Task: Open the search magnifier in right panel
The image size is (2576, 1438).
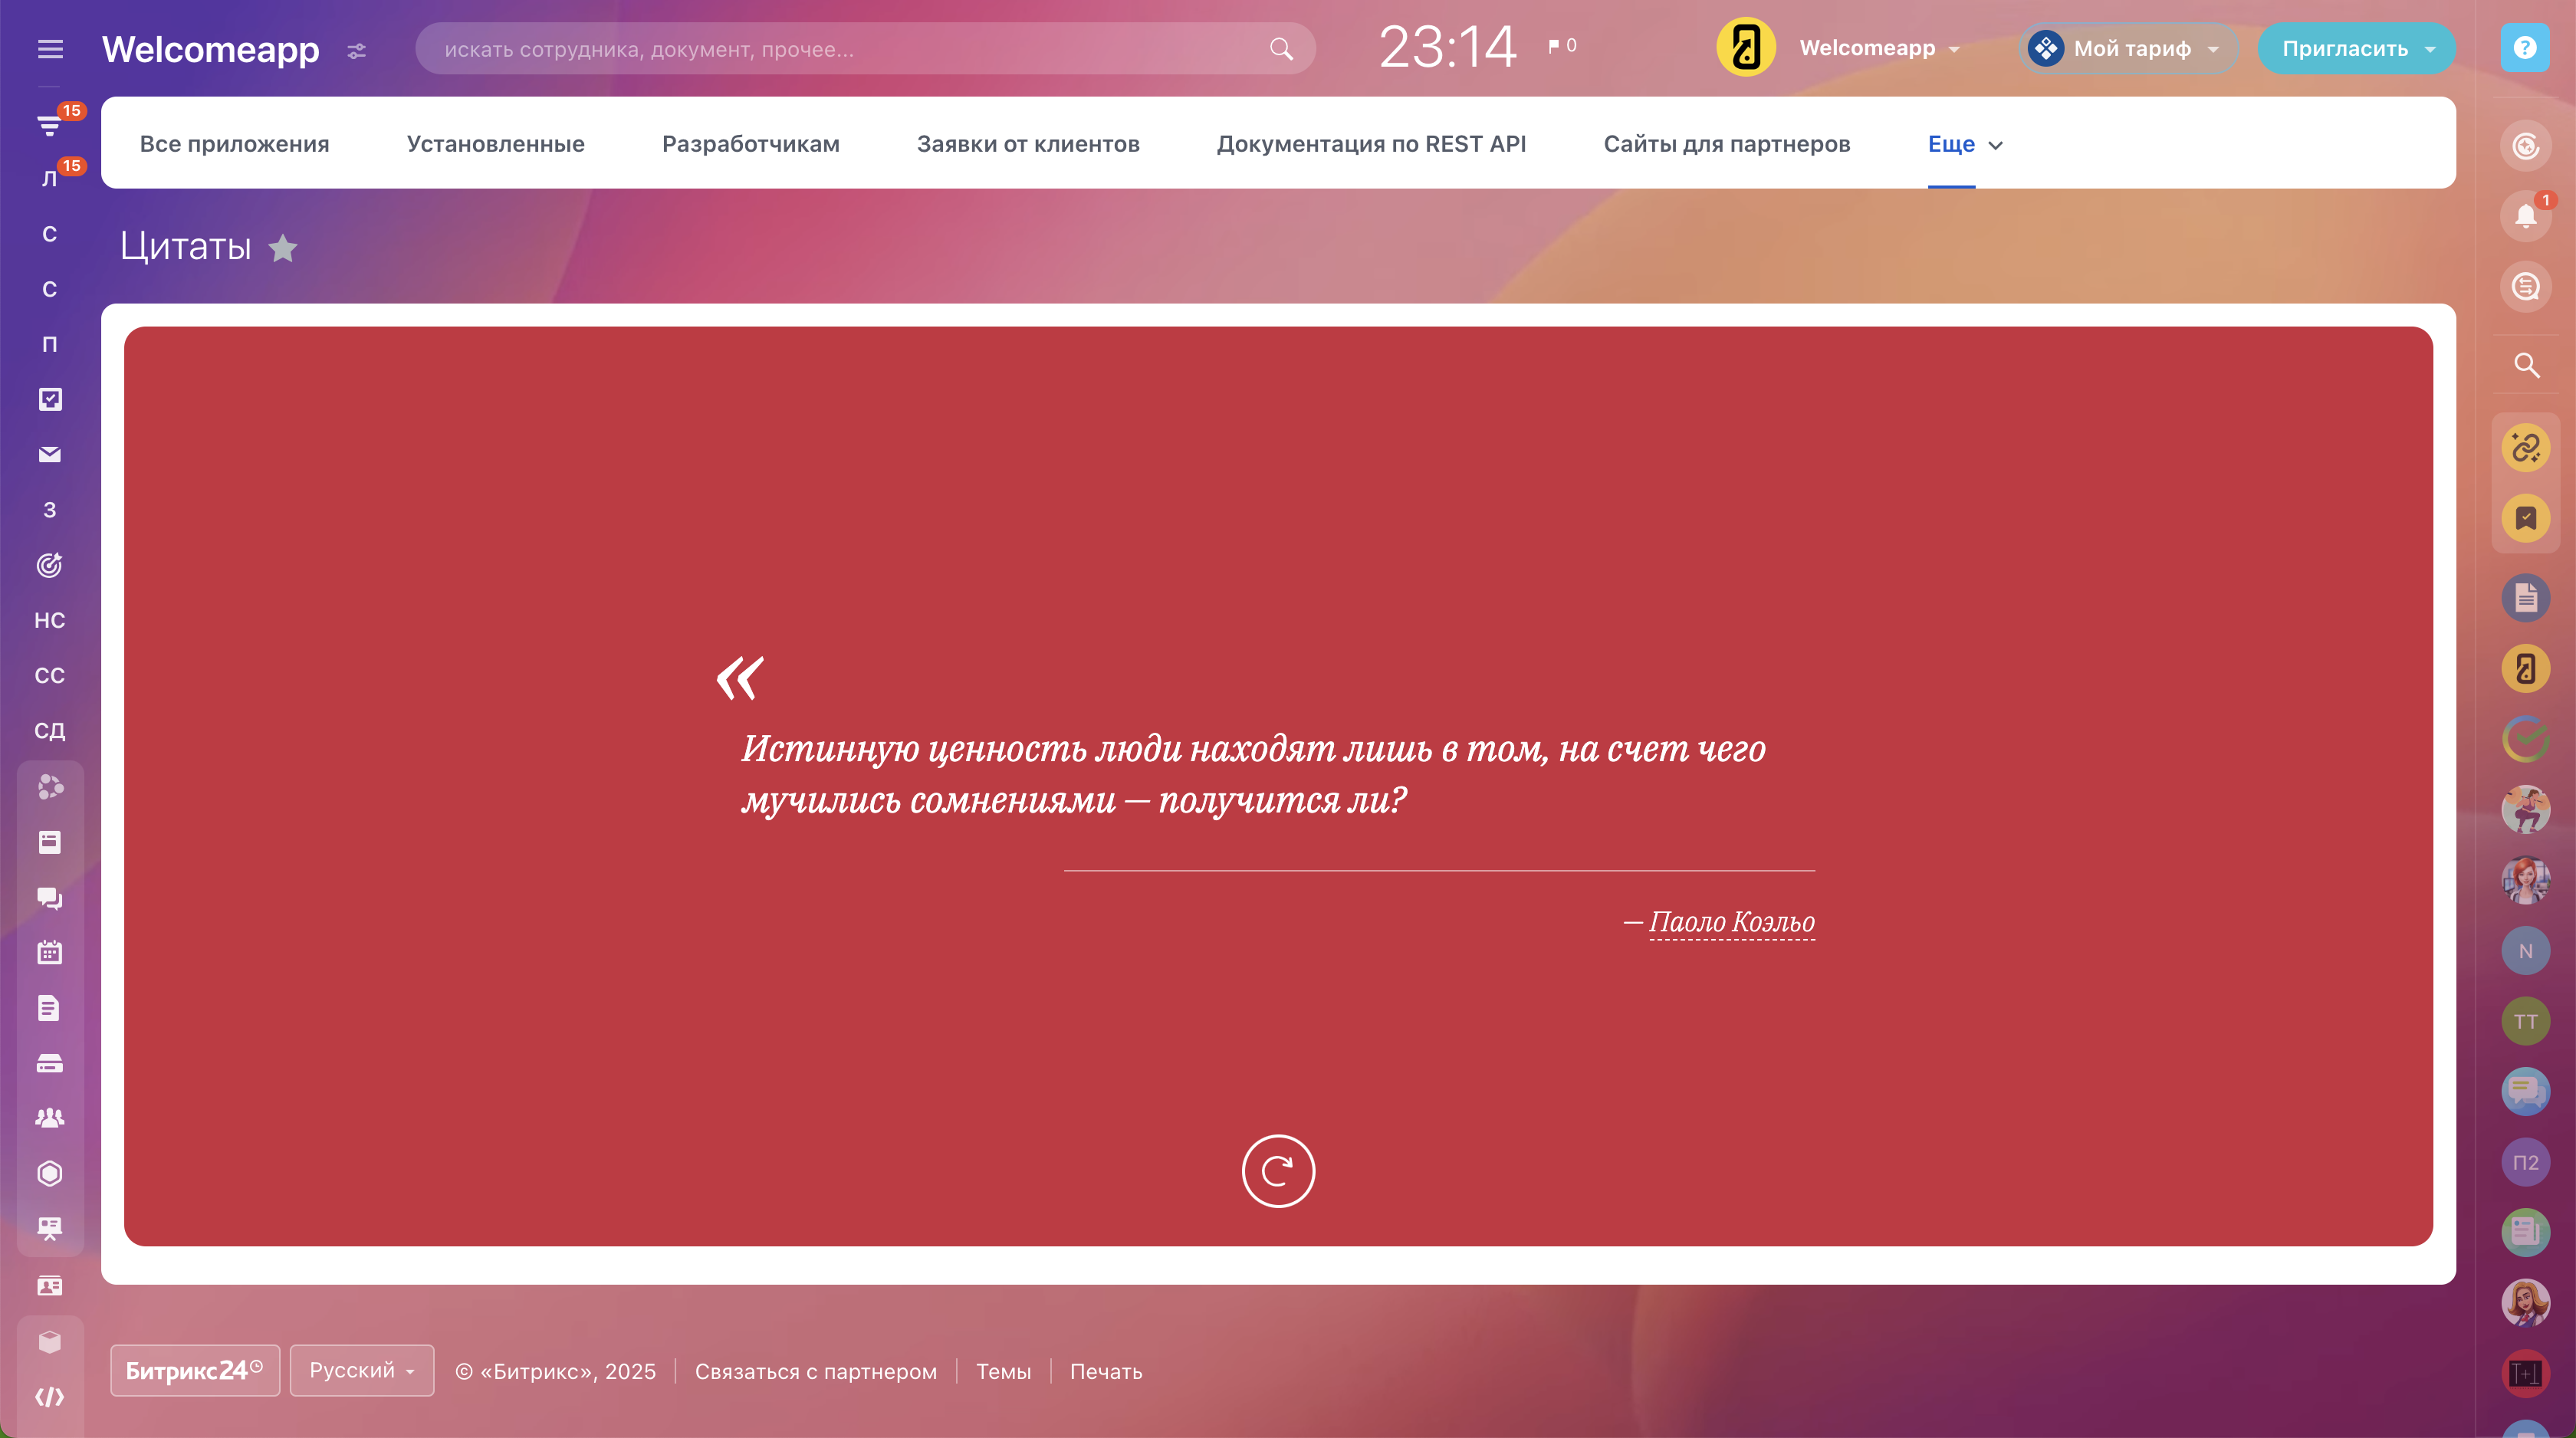Action: 2526,365
